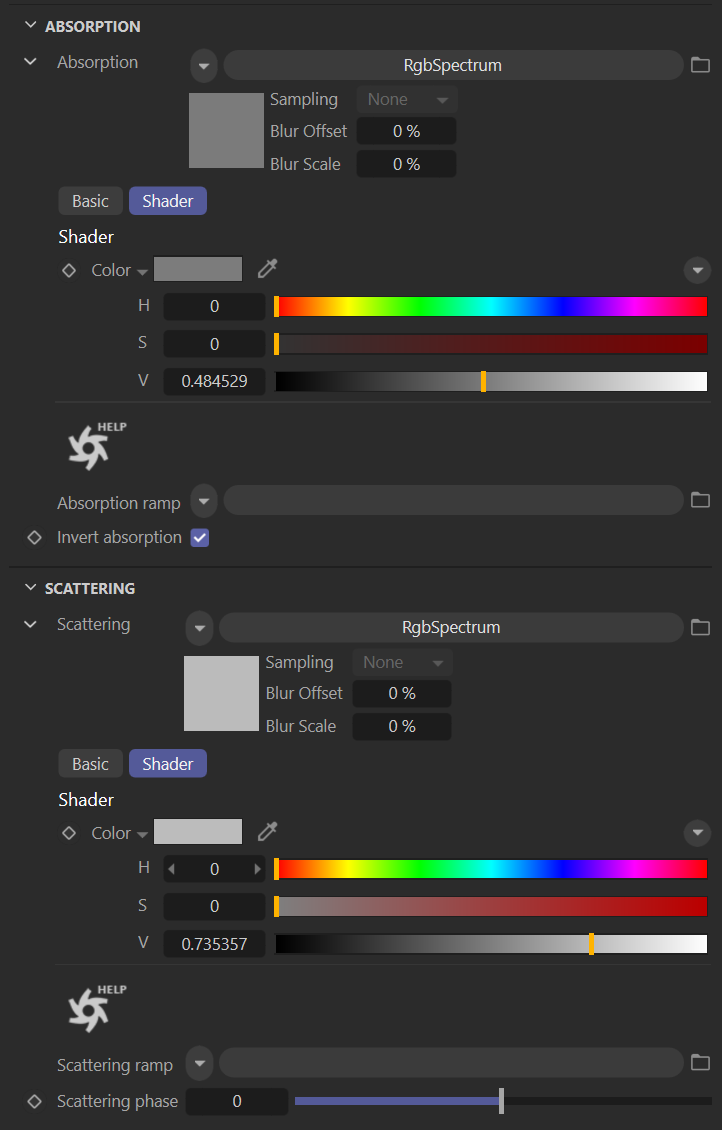Switch to Basic tab under Absorption
Screen dimensions: 722x1130
pyautogui.click(x=90, y=201)
